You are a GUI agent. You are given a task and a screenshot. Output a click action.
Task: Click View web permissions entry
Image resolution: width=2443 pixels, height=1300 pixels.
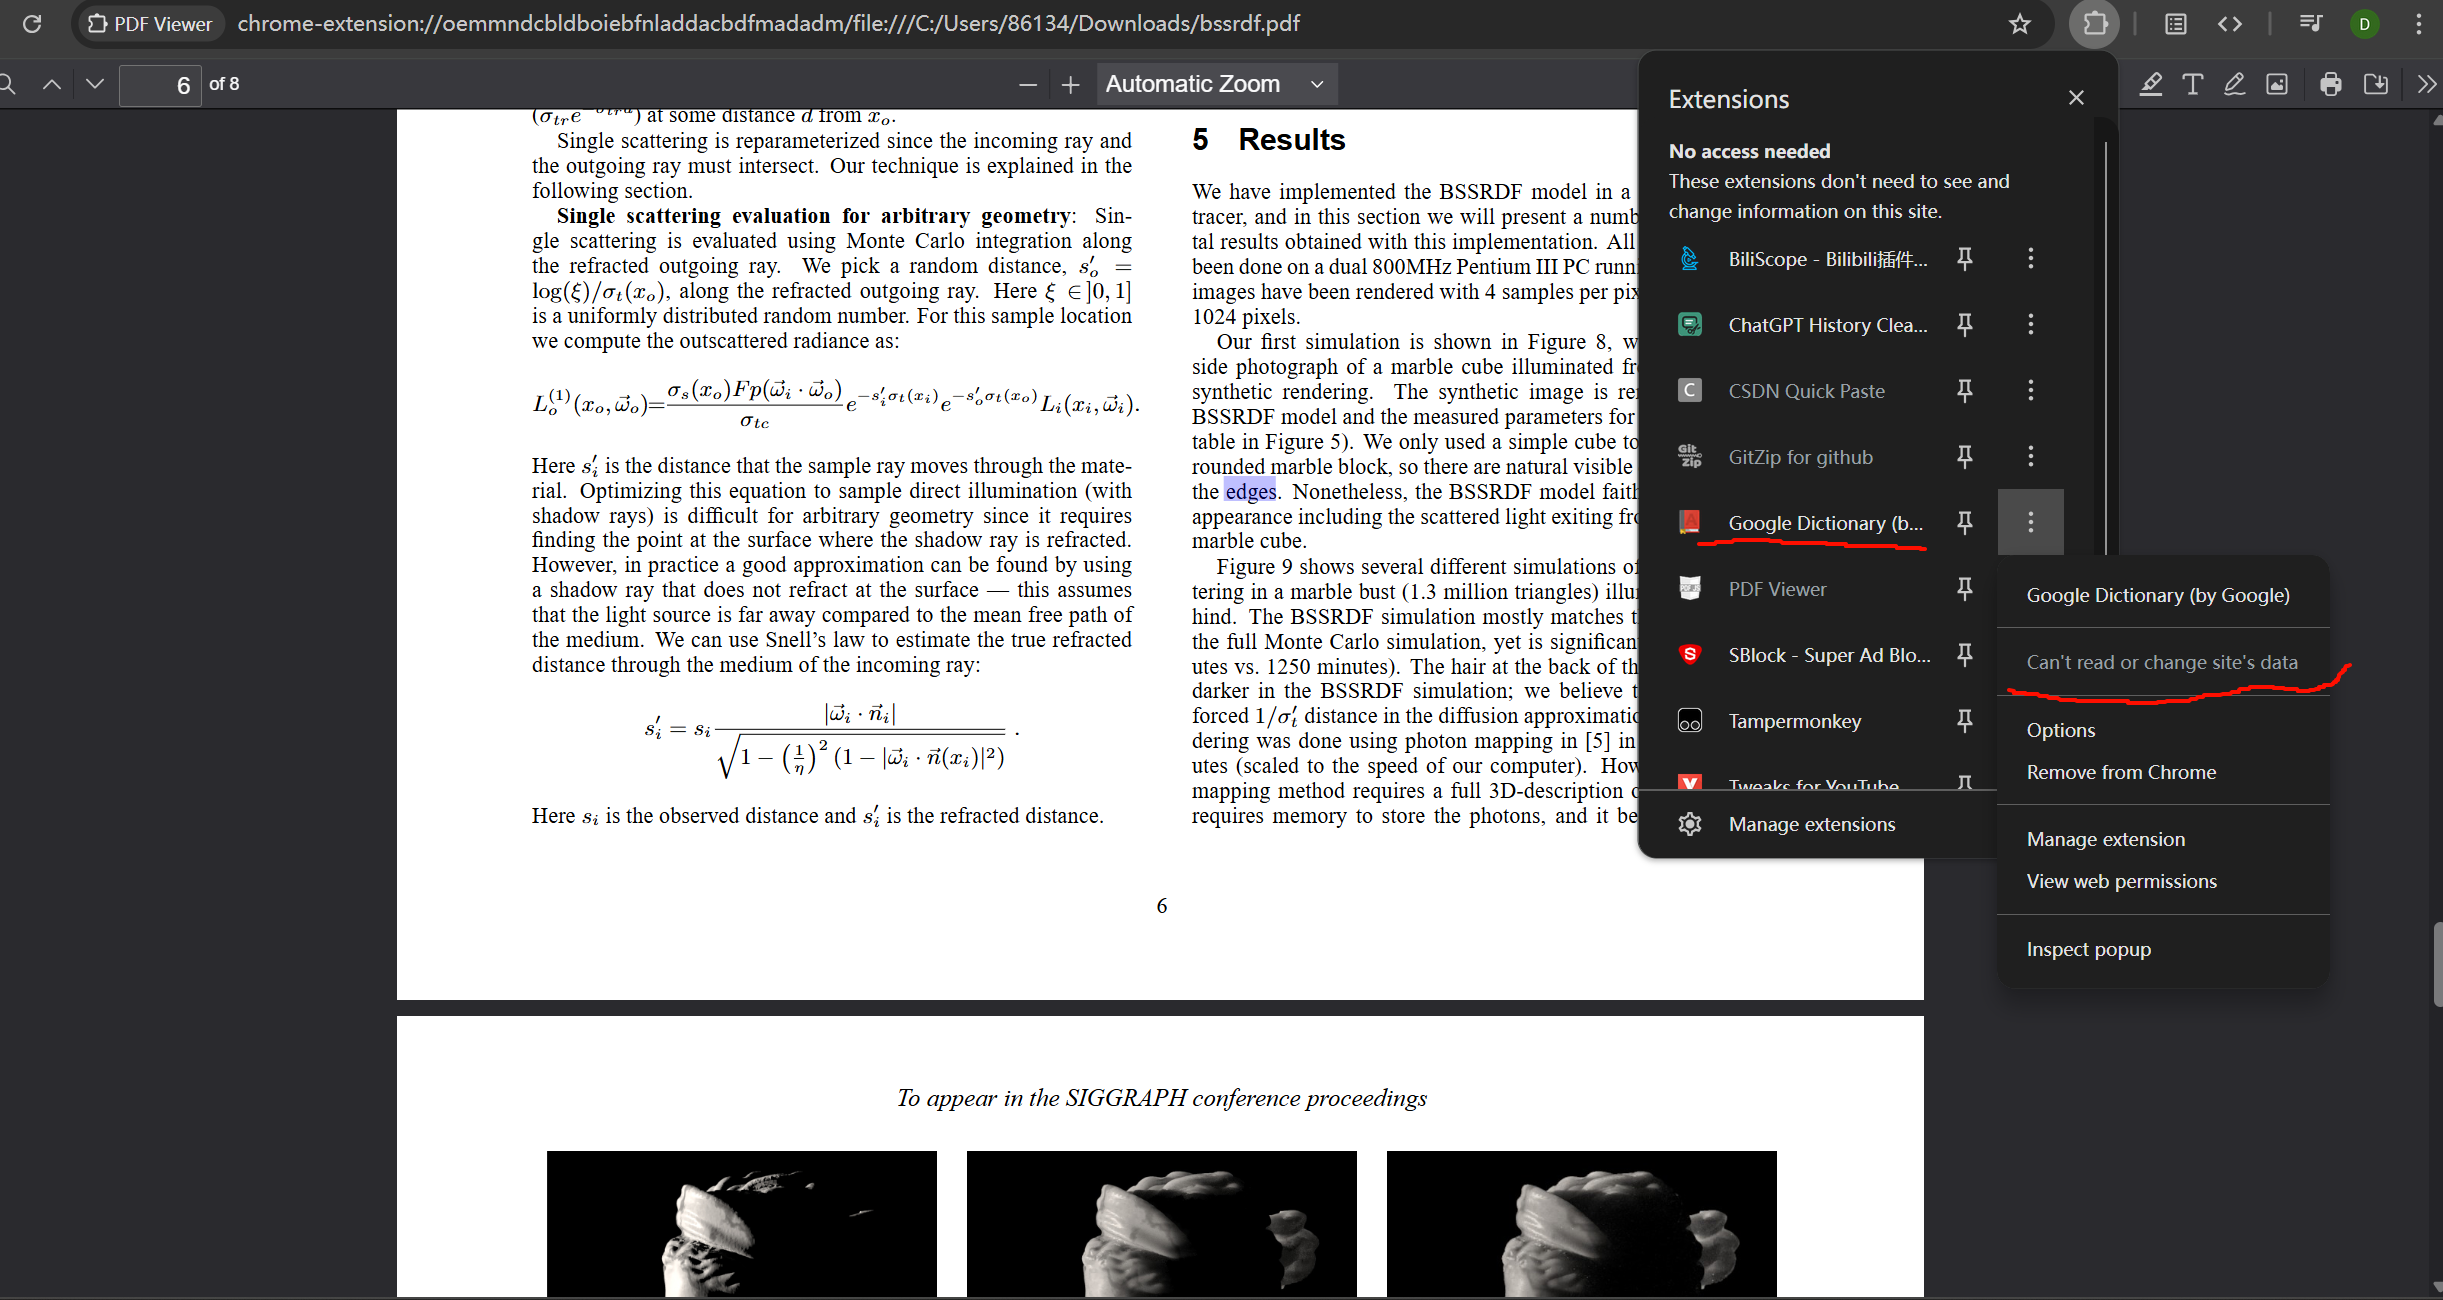[x=2121, y=881]
